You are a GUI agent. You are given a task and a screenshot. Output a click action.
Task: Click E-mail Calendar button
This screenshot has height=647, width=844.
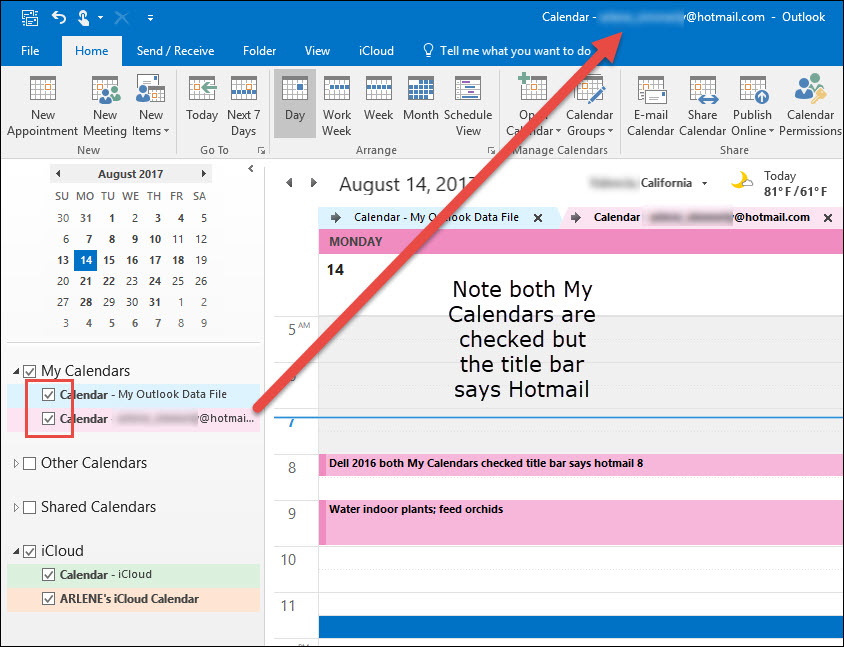tap(650, 107)
